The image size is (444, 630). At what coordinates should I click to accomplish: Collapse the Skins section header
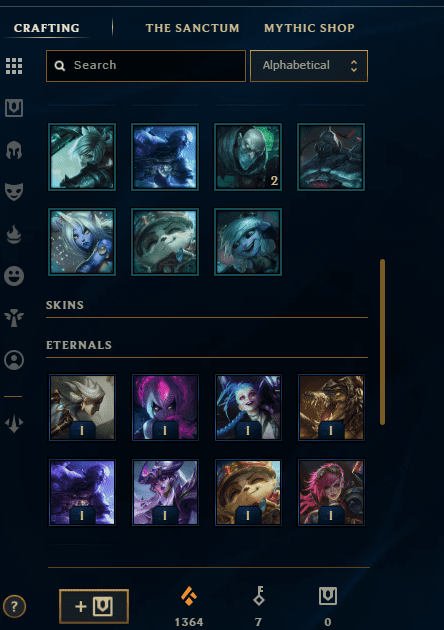pyautogui.click(x=65, y=305)
